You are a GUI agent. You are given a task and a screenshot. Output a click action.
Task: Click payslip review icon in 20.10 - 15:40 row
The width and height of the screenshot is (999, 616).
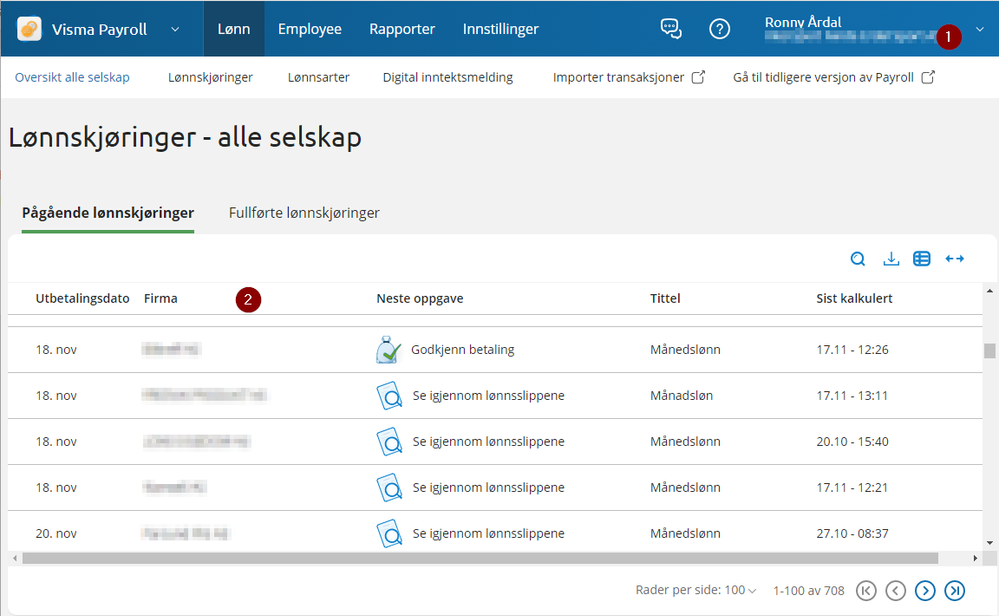[x=389, y=441]
